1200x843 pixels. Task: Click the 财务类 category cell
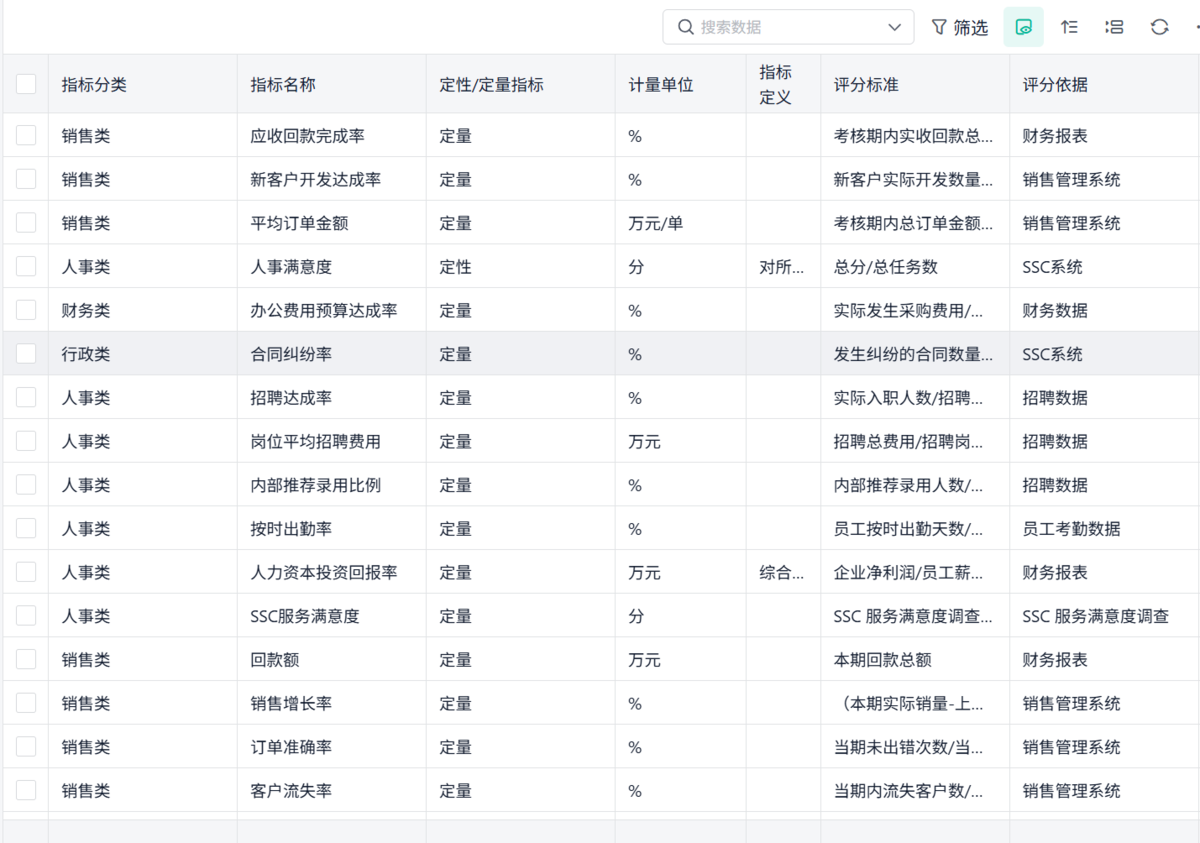(143, 310)
